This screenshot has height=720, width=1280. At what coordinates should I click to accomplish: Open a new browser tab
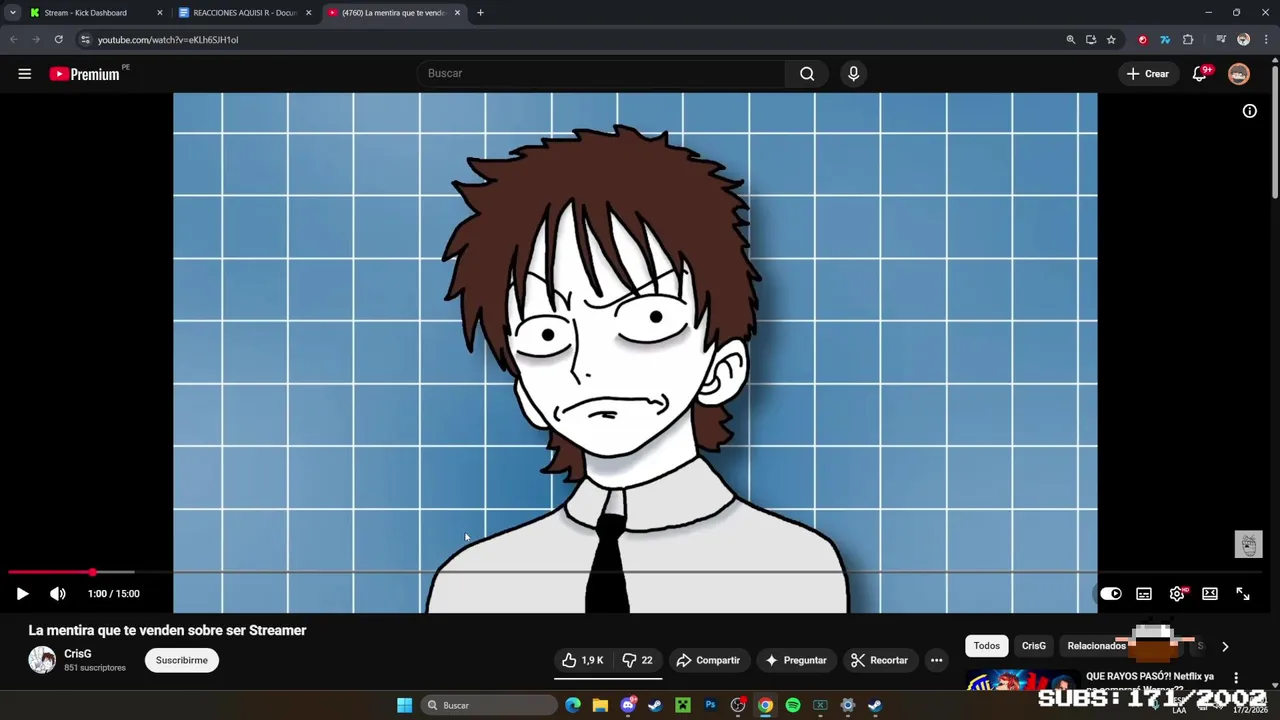pos(480,13)
